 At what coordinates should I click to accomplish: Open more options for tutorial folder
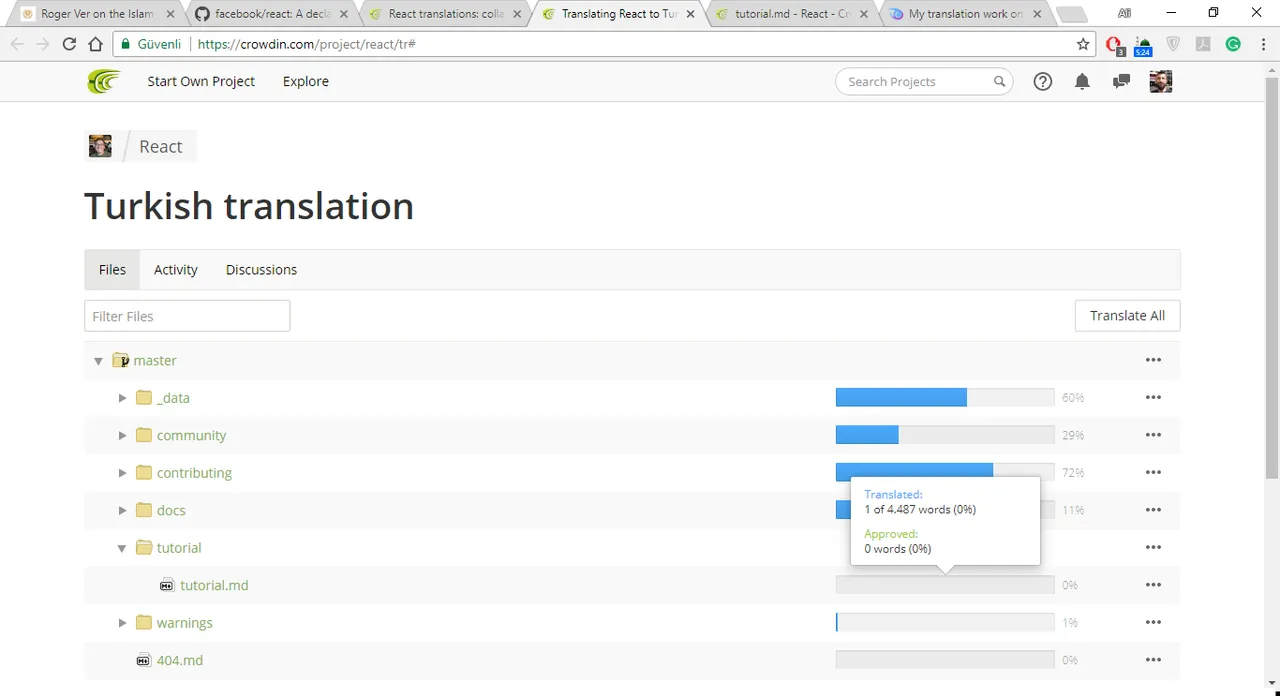1153,548
